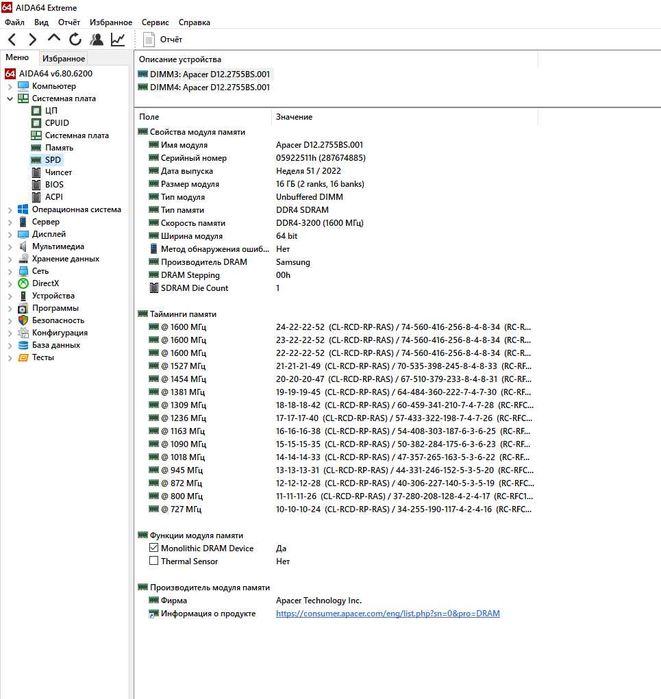Viewport: 661px width, 699px height.
Task: Select the ЦП tree item
Action: 51,110
